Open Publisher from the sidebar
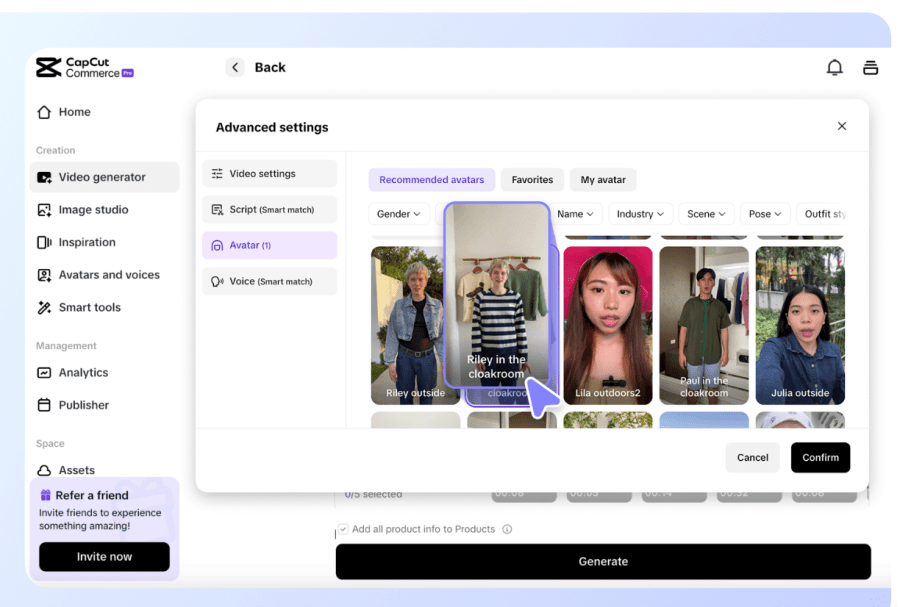Viewport: 900px width, 607px height. tap(83, 405)
